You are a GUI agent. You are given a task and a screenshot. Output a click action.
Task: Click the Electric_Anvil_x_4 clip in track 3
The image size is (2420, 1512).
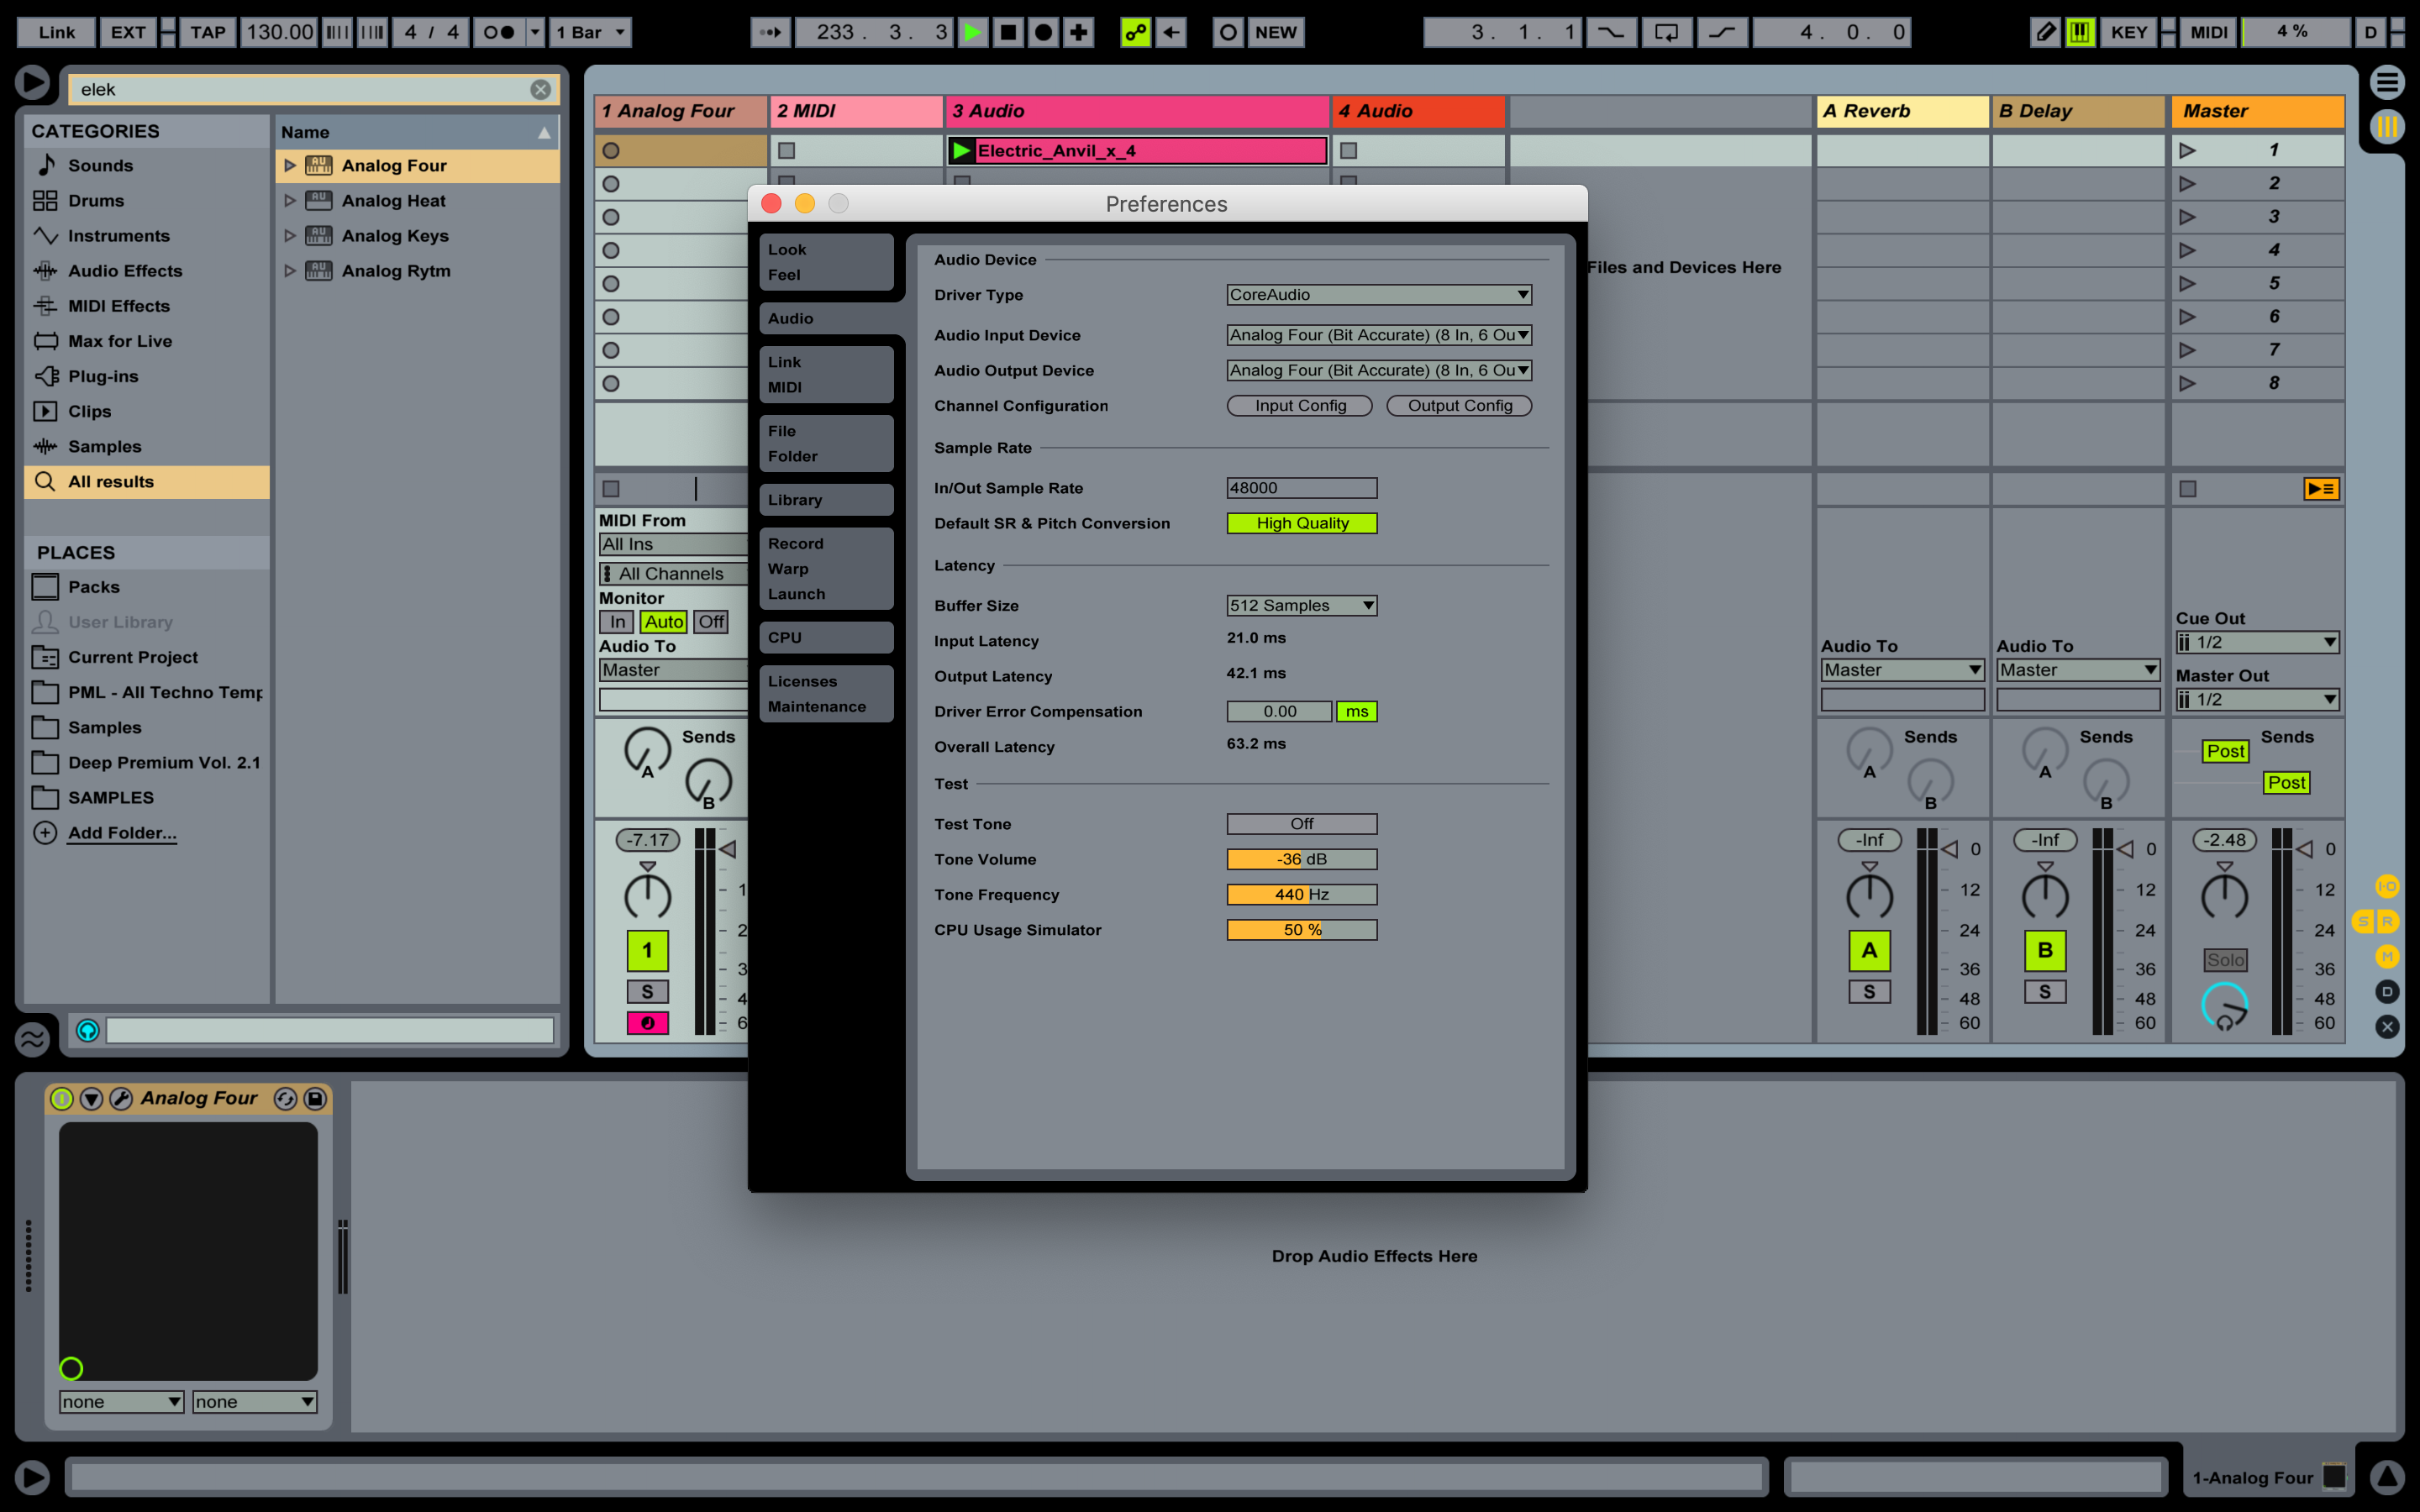pos(1133,150)
